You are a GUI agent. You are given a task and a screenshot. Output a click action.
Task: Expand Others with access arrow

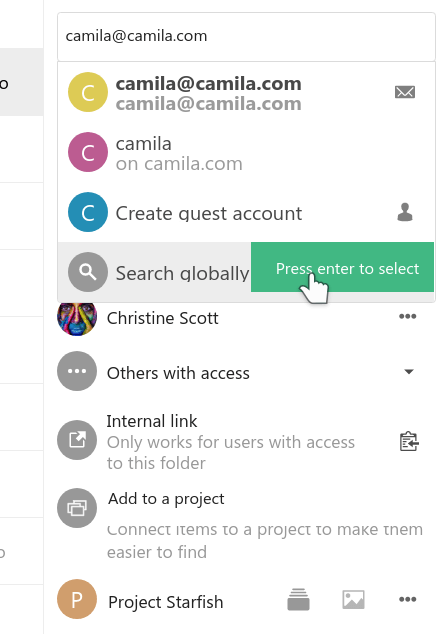pos(409,372)
